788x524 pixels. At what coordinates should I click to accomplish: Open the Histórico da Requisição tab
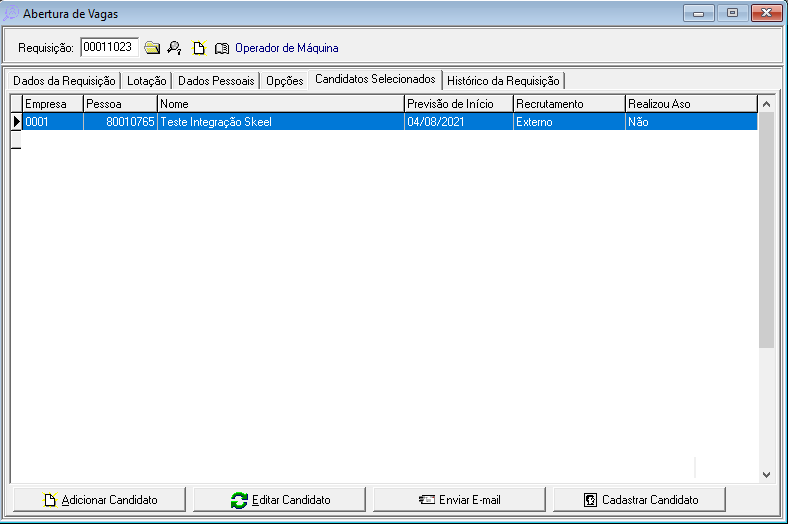point(503,81)
